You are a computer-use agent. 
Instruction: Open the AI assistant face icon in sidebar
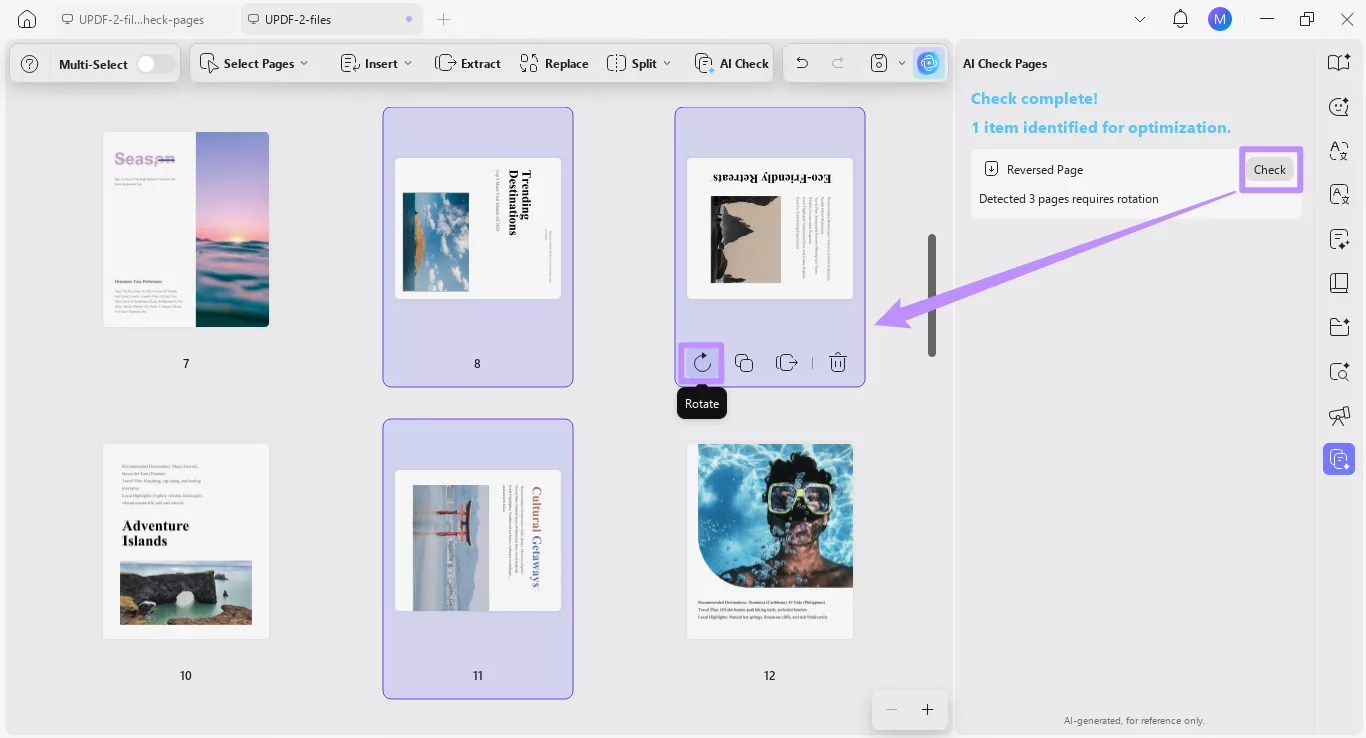point(1339,107)
